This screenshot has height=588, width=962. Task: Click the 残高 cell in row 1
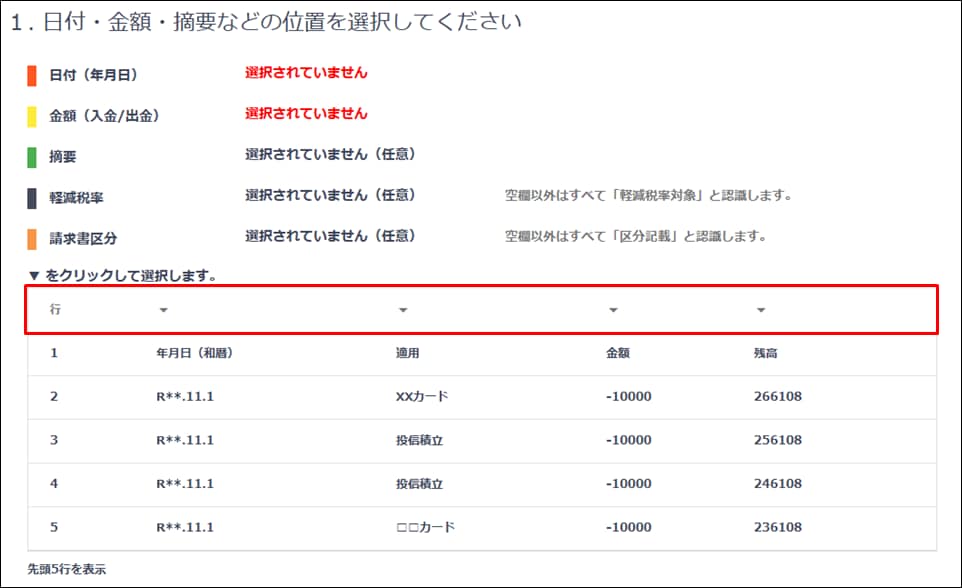point(766,353)
